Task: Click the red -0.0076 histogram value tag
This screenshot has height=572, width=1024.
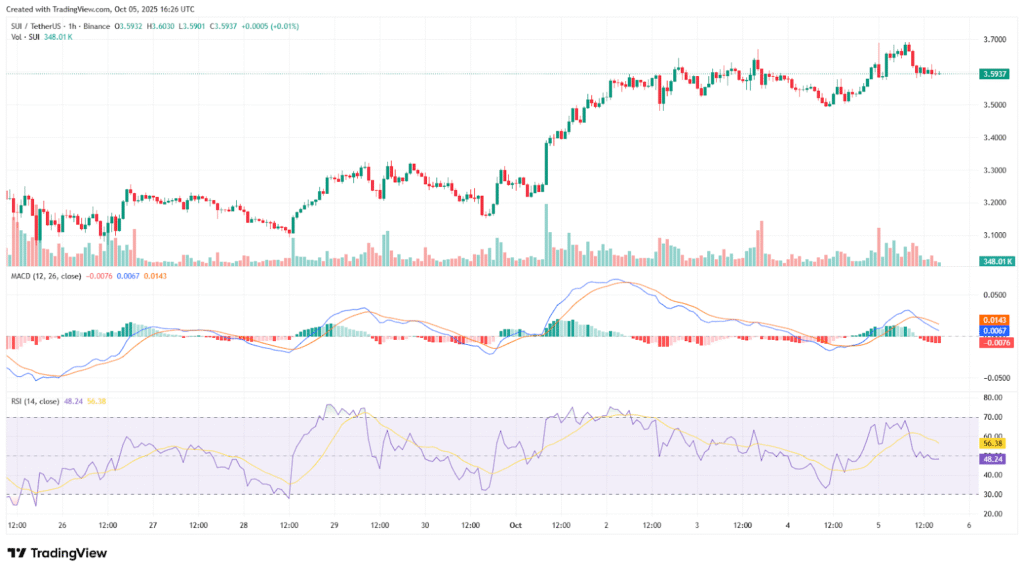Action: [995, 342]
